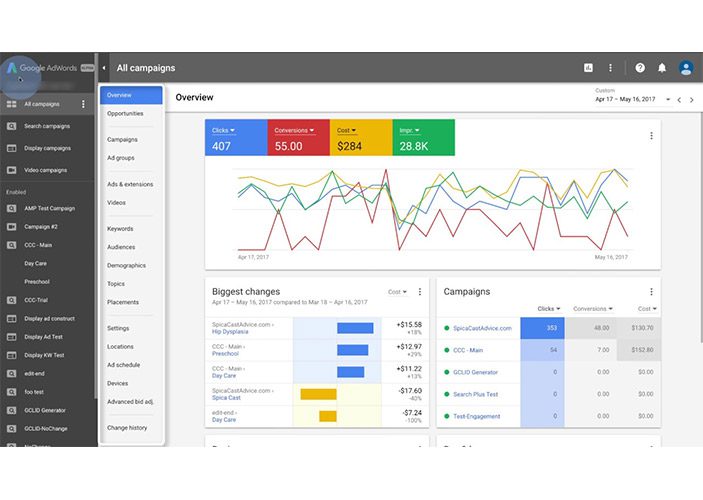The image size is (703, 500).
Task: Open Conversions column dropdown in Campaigns card
Action: point(593,309)
